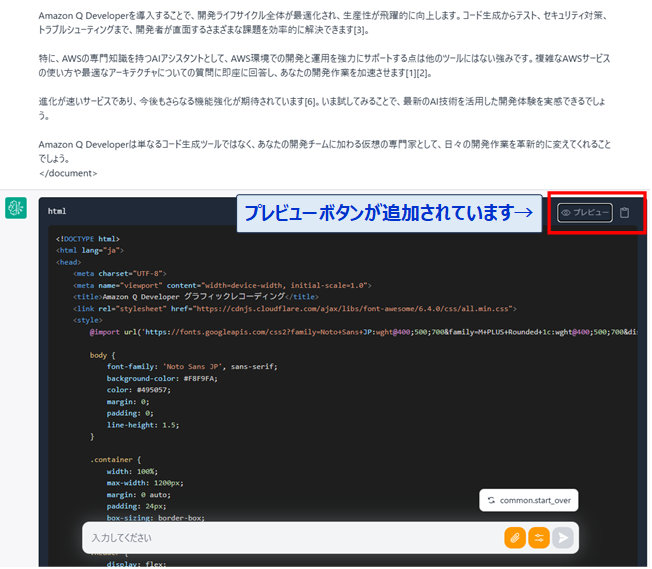Click the 'body {' code line
652x569 pixels.
pyautogui.click(x=102, y=355)
